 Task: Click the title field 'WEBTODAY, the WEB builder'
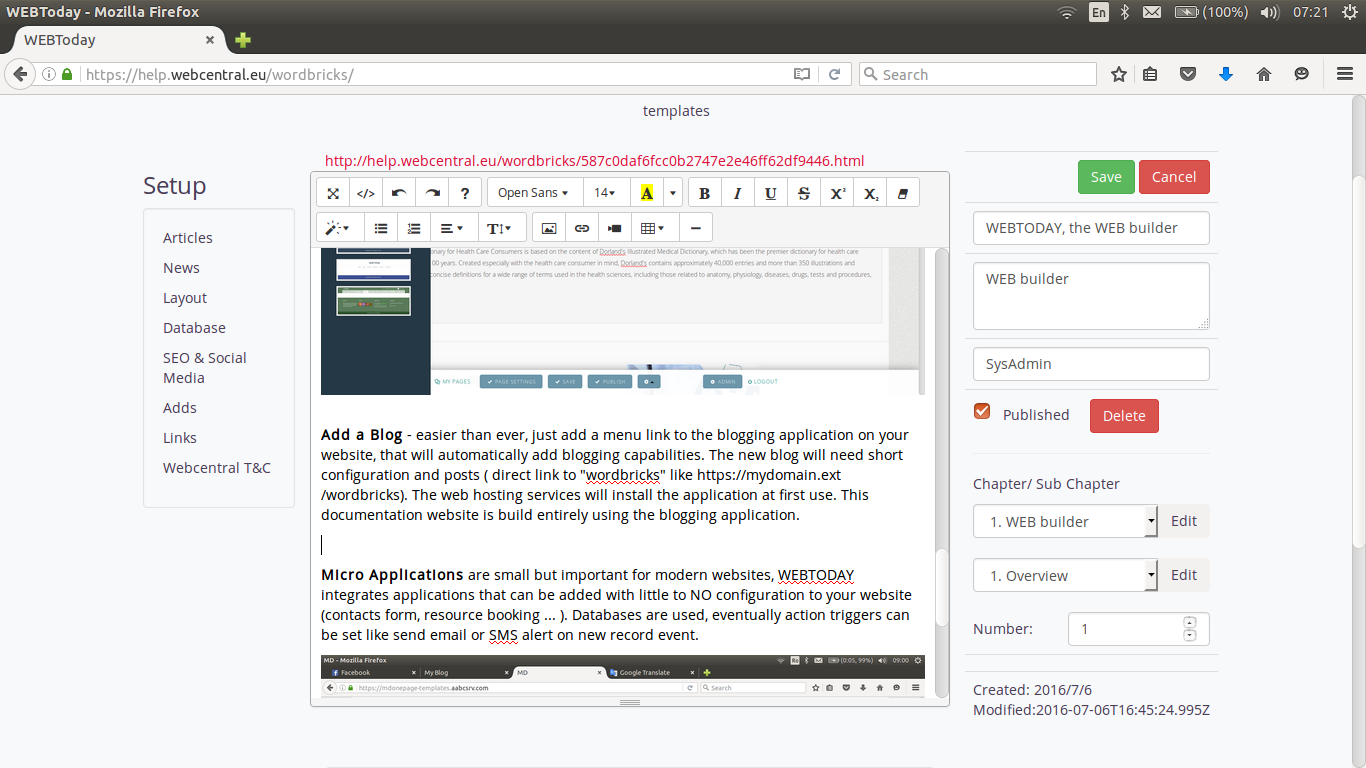1091,228
